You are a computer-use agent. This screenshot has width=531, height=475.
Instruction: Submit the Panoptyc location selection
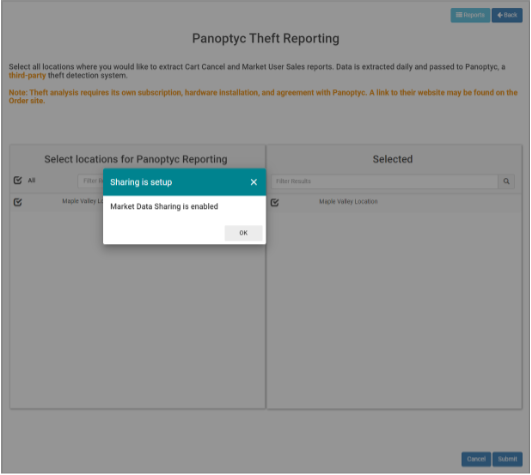[x=507, y=459]
